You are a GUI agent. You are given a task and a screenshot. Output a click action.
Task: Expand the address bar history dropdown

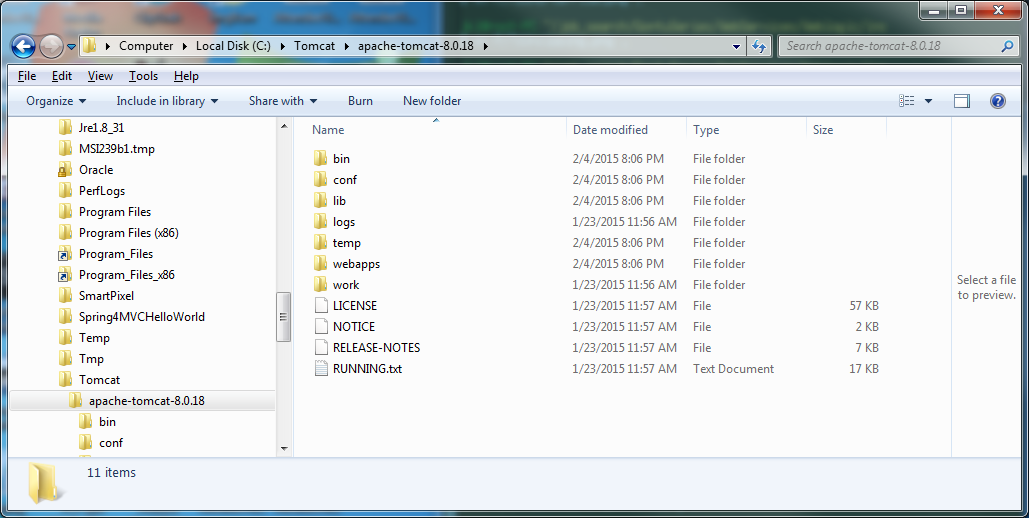(x=736, y=46)
